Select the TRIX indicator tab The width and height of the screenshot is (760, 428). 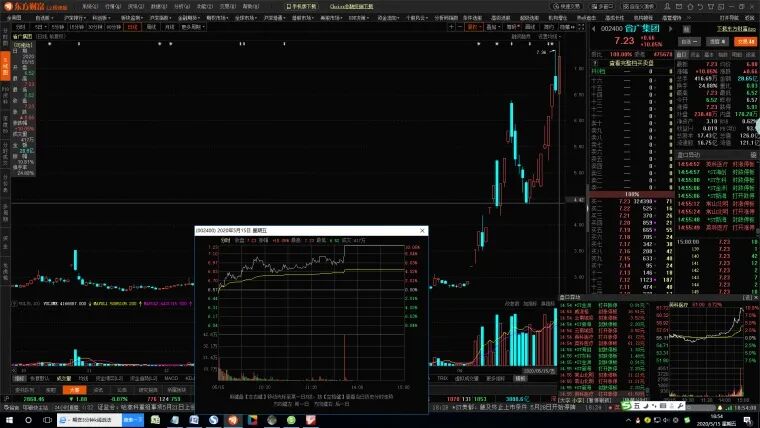(442, 378)
